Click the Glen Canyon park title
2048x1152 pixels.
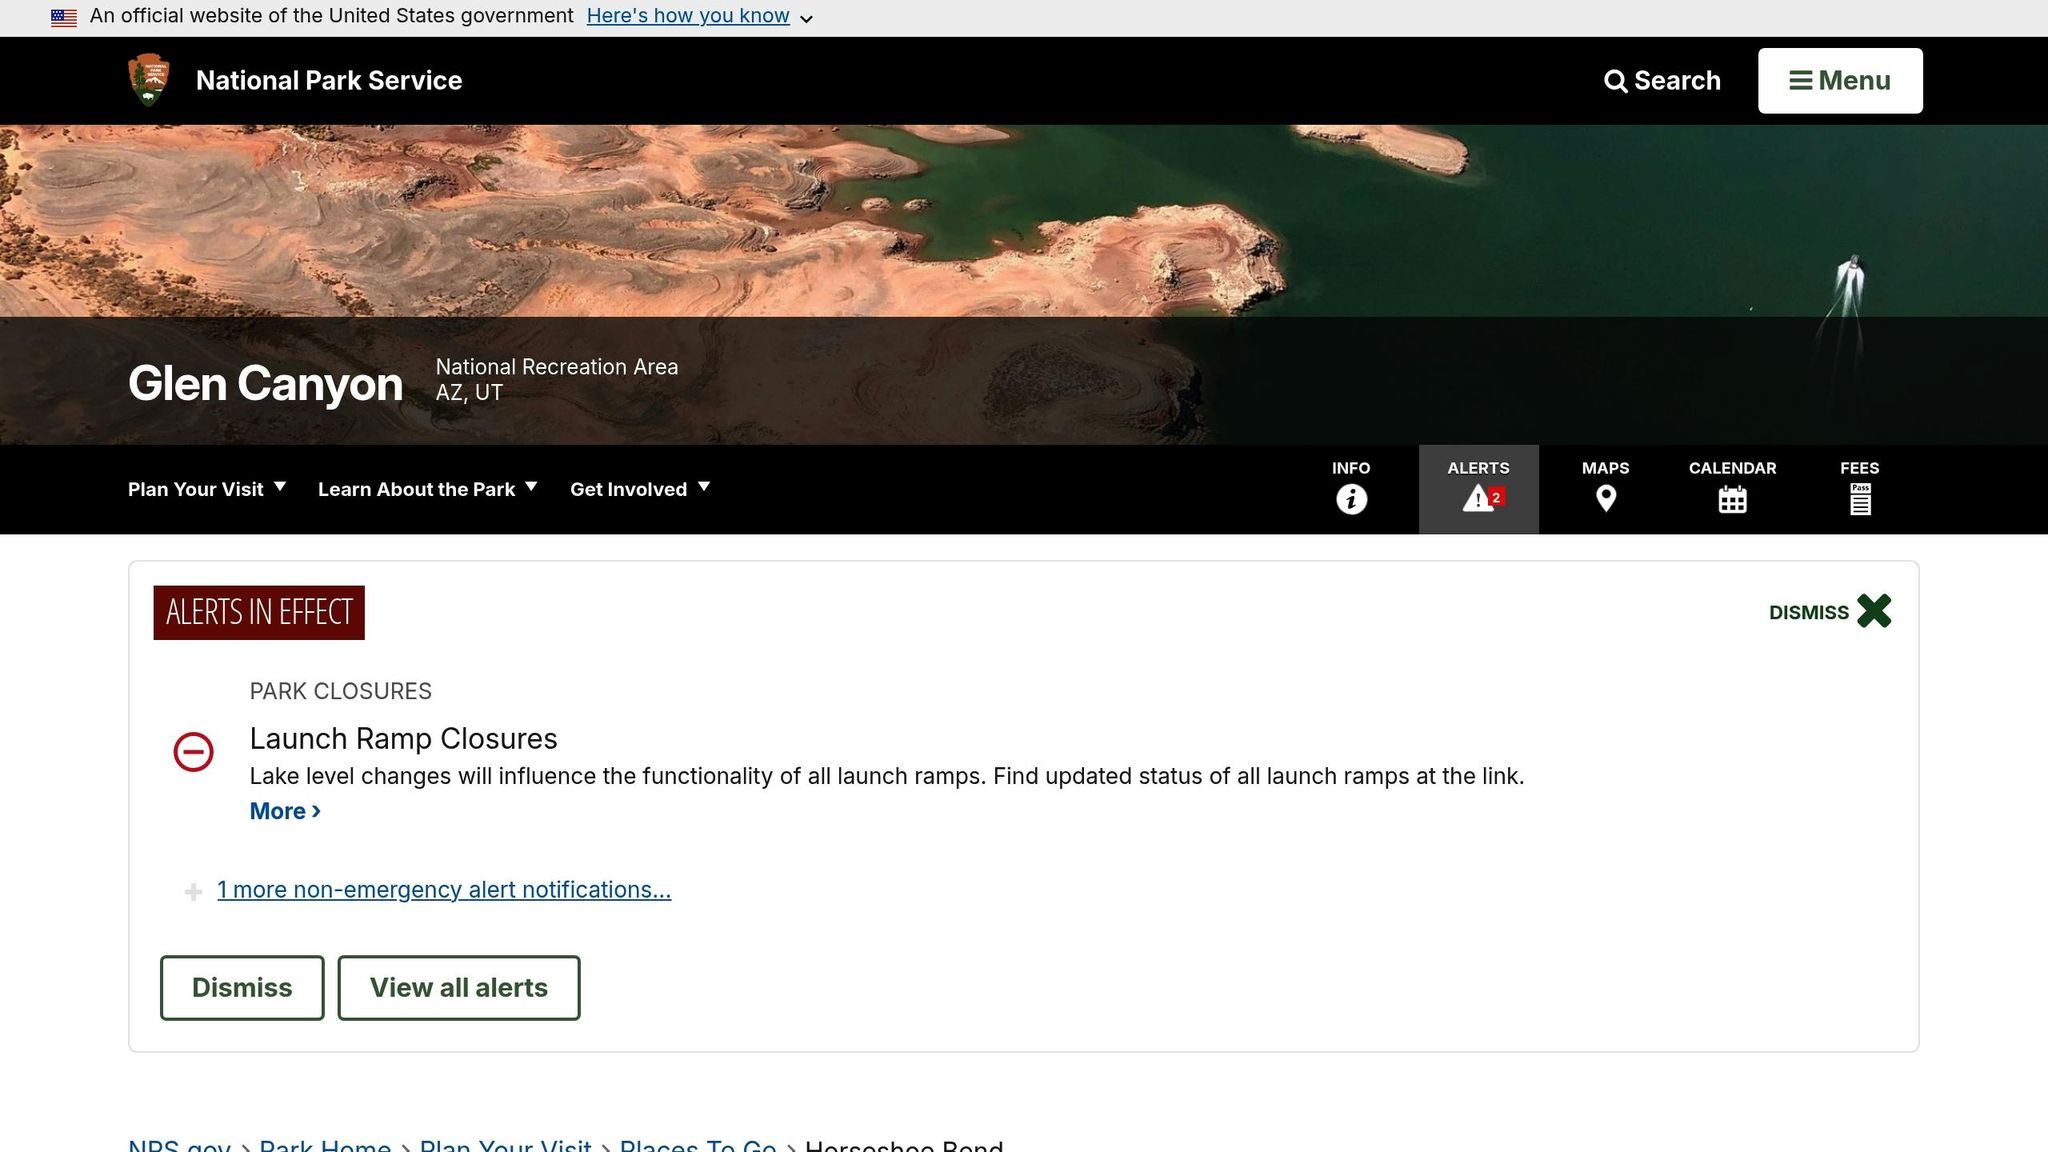tap(265, 384)
